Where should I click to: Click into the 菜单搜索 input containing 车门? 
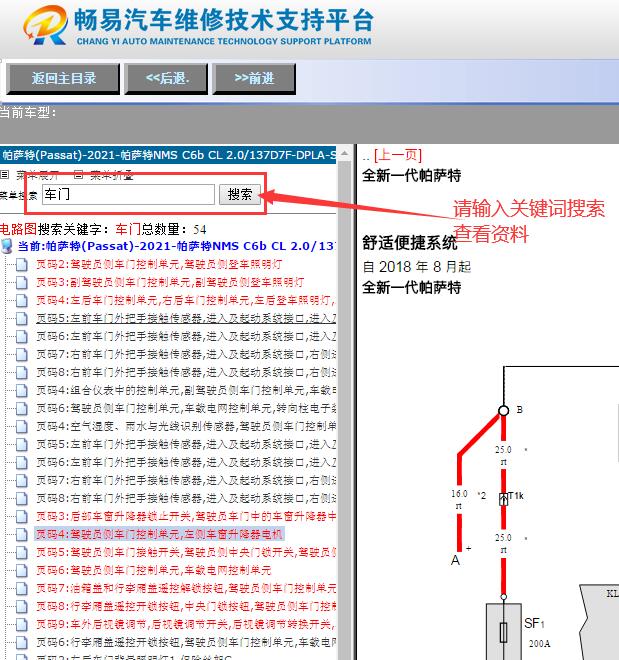click(x=128, y=194)
